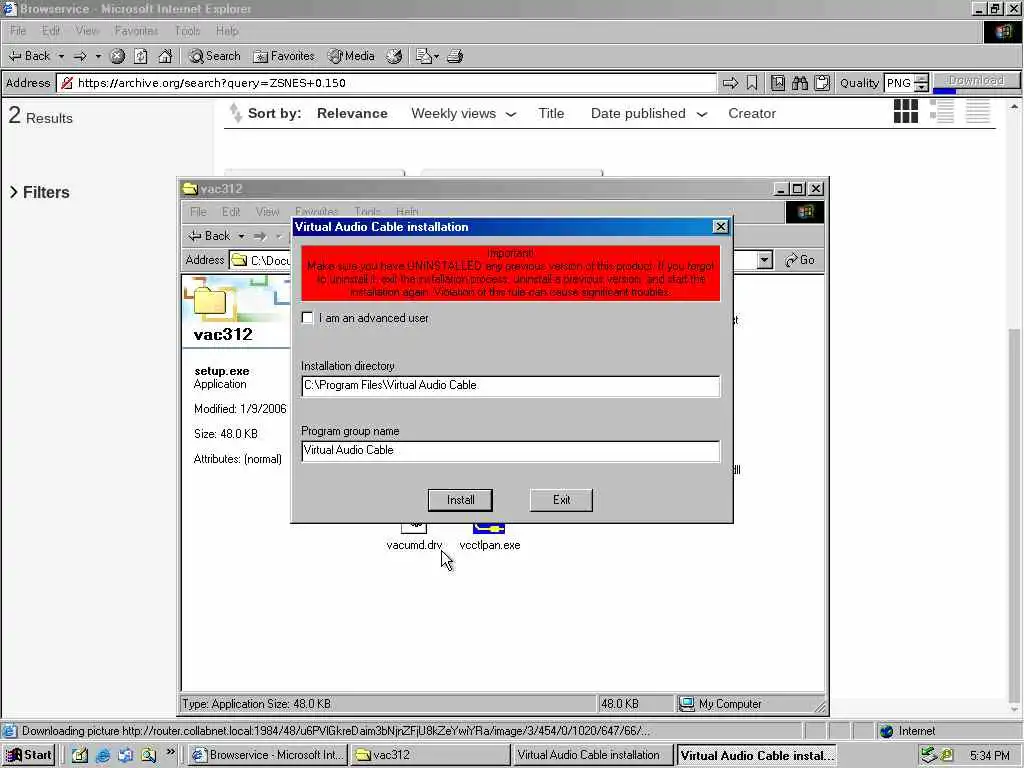Screen dimensions: 1024x768
Task: Click the clipboard paste icon
Action: 822,83
